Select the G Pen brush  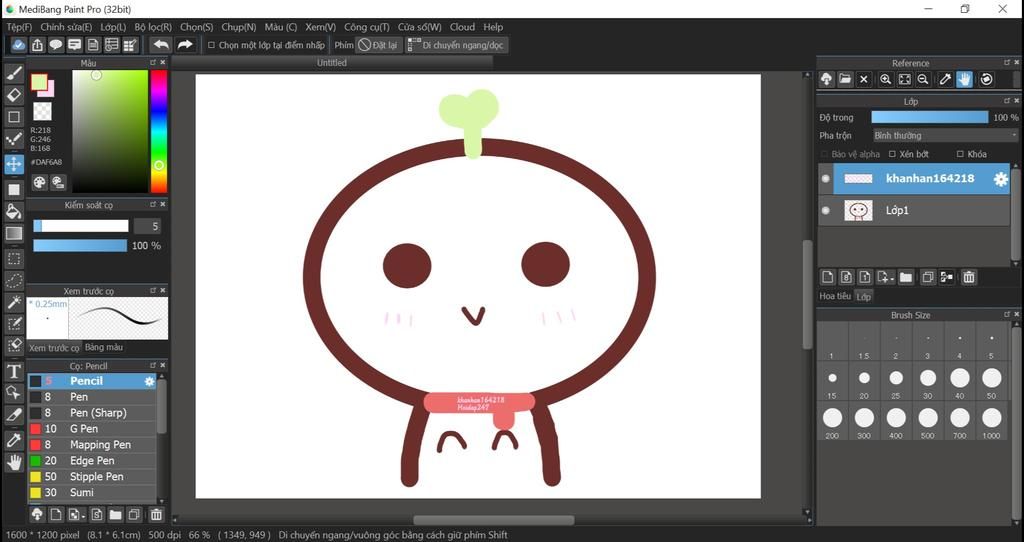[x=92, y=429]
